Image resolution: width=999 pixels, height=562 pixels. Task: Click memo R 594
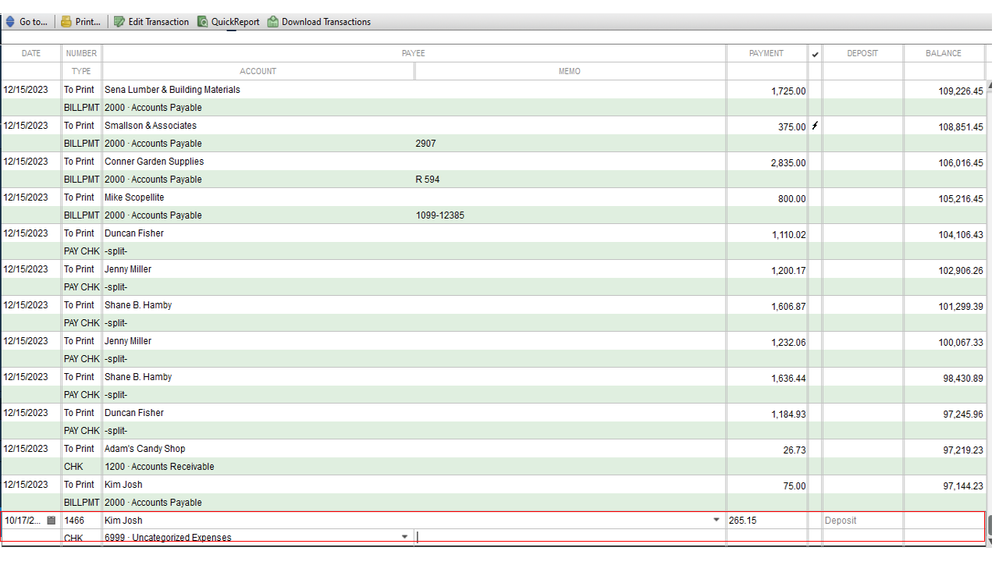(428, 180)
